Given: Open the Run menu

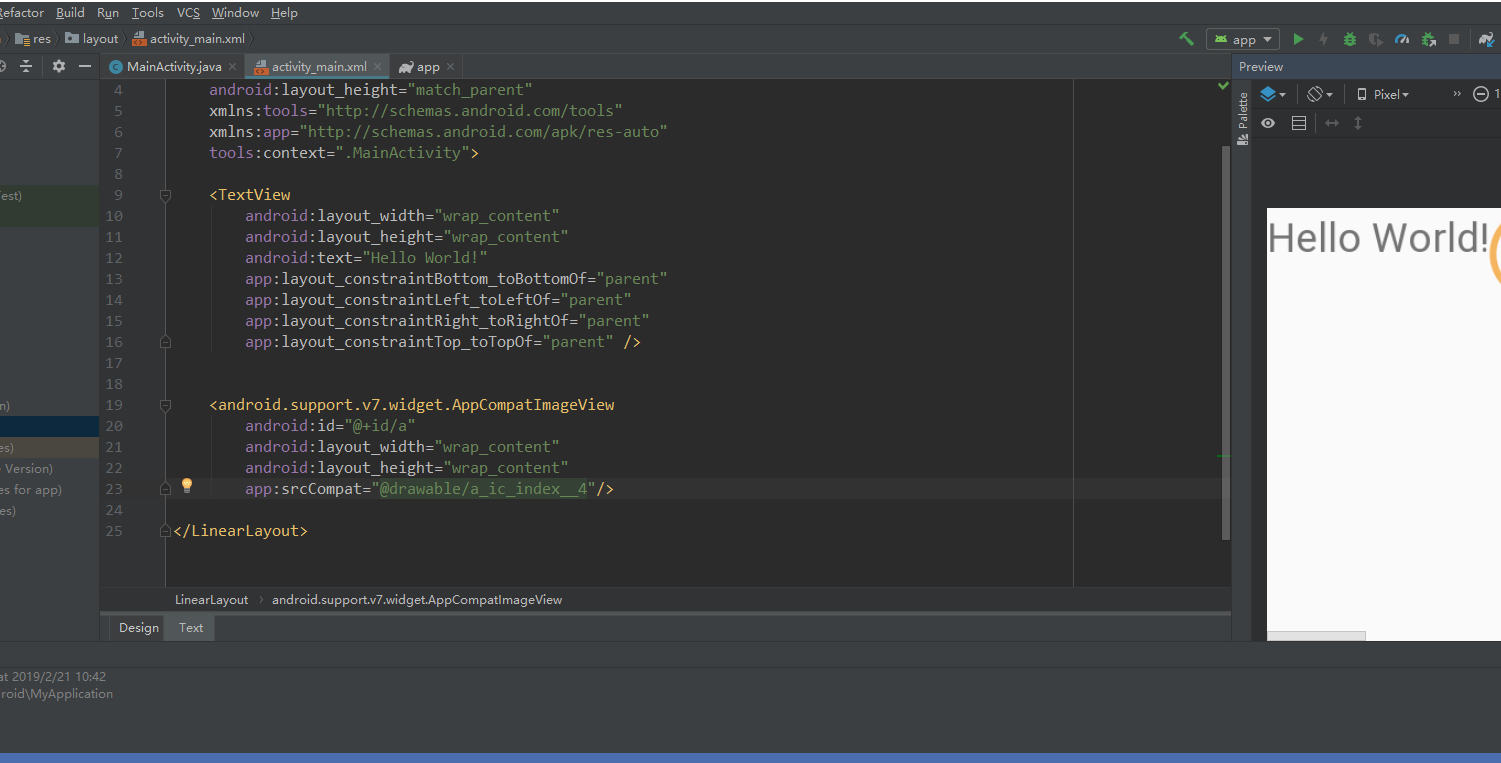Looking at the screenshot, I should 108,13.
